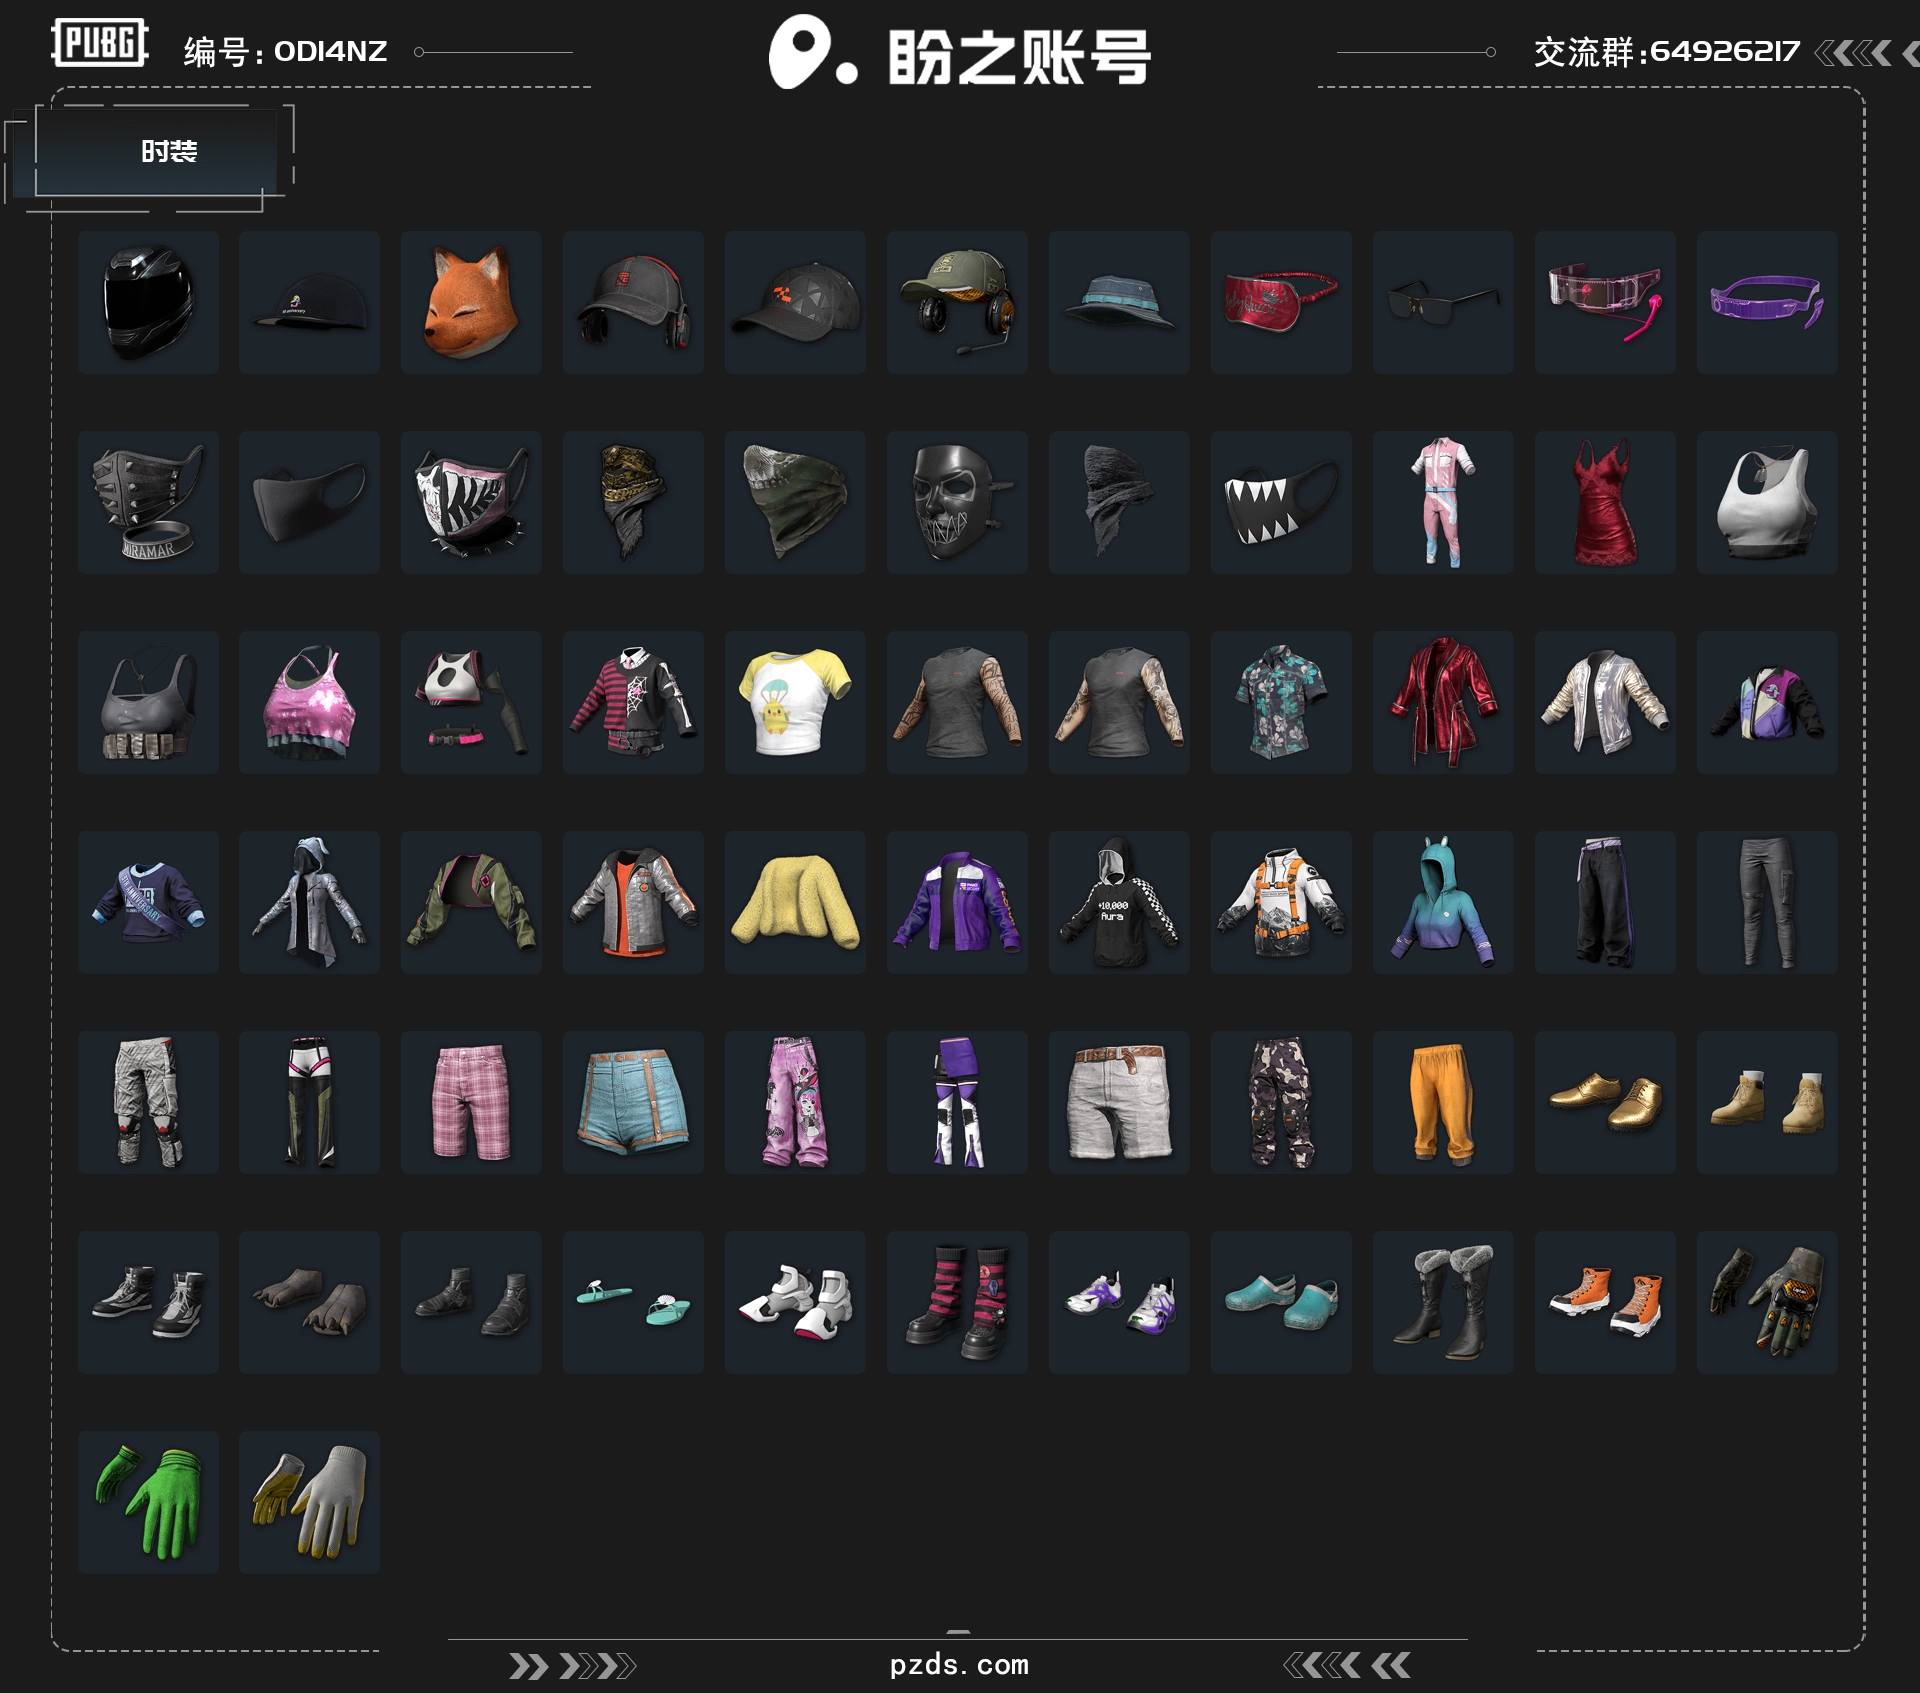Image resolution: width=1920 pixels, height=1693 pixels.
Task: Select the tactical gloves with orange knuckles
Action: [1767, 1302]
